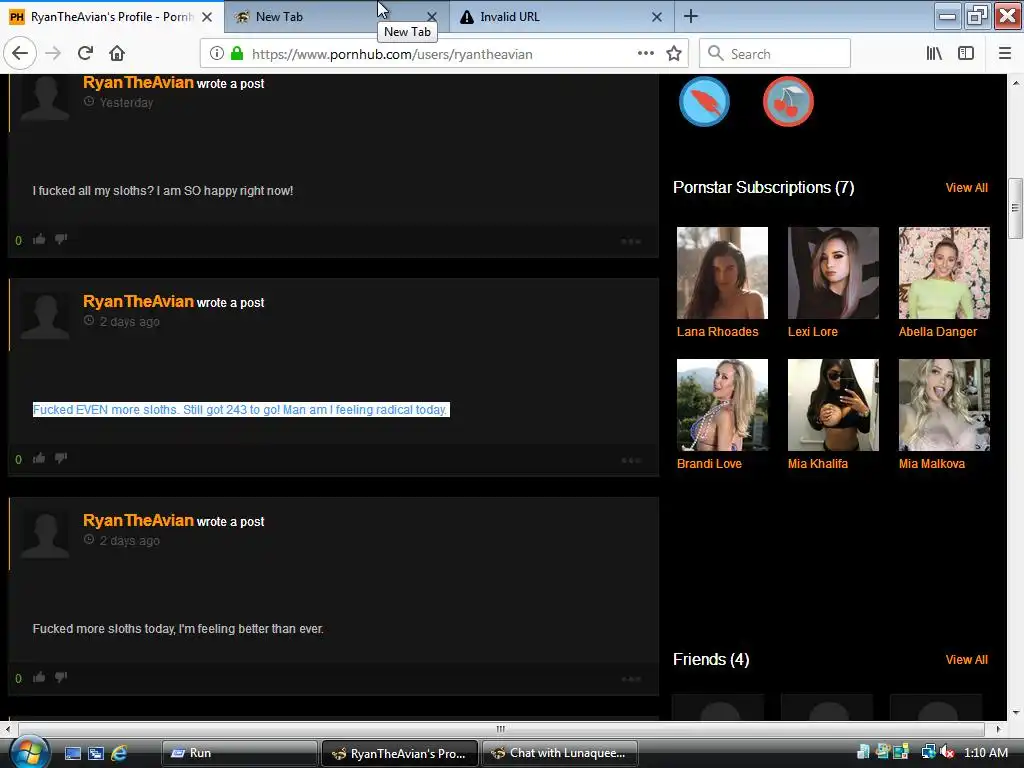Click the horizontal scrollbar right arrow
Screen dimensions: 1024x768
click(999, 729)
